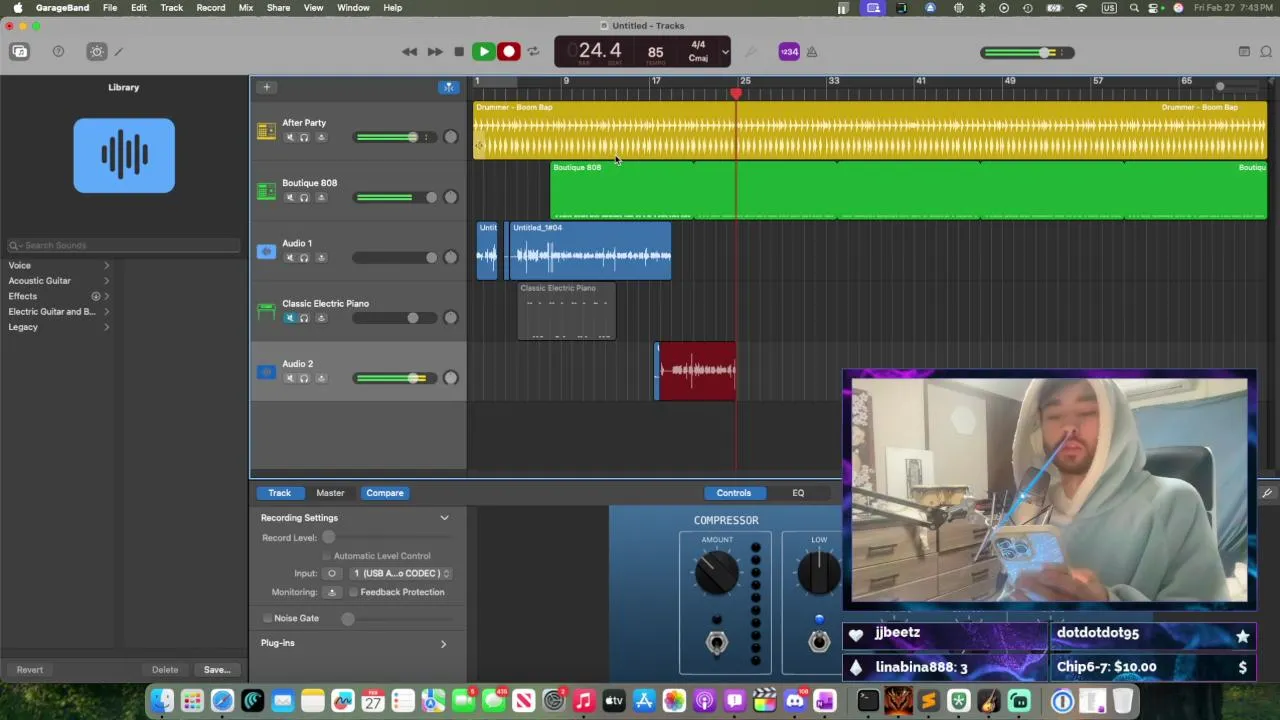Adjust the After Party volume slider

pos(395,137)
